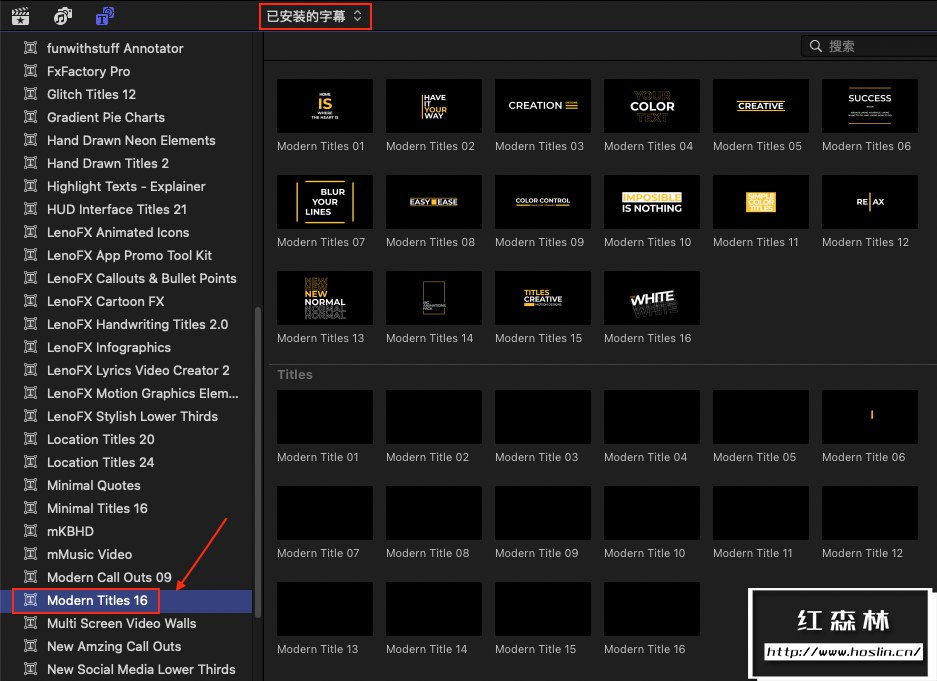
Task: Click the icon beside LenoFX Cartoon FX
Action: [30, 301]
